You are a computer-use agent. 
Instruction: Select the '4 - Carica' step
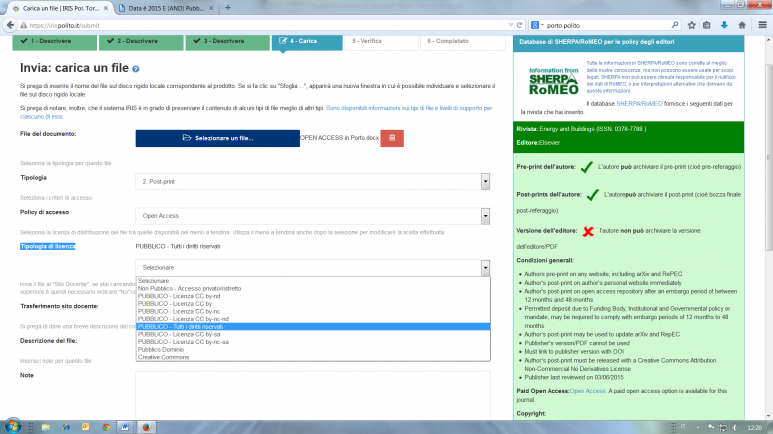[x=307, y=41]
